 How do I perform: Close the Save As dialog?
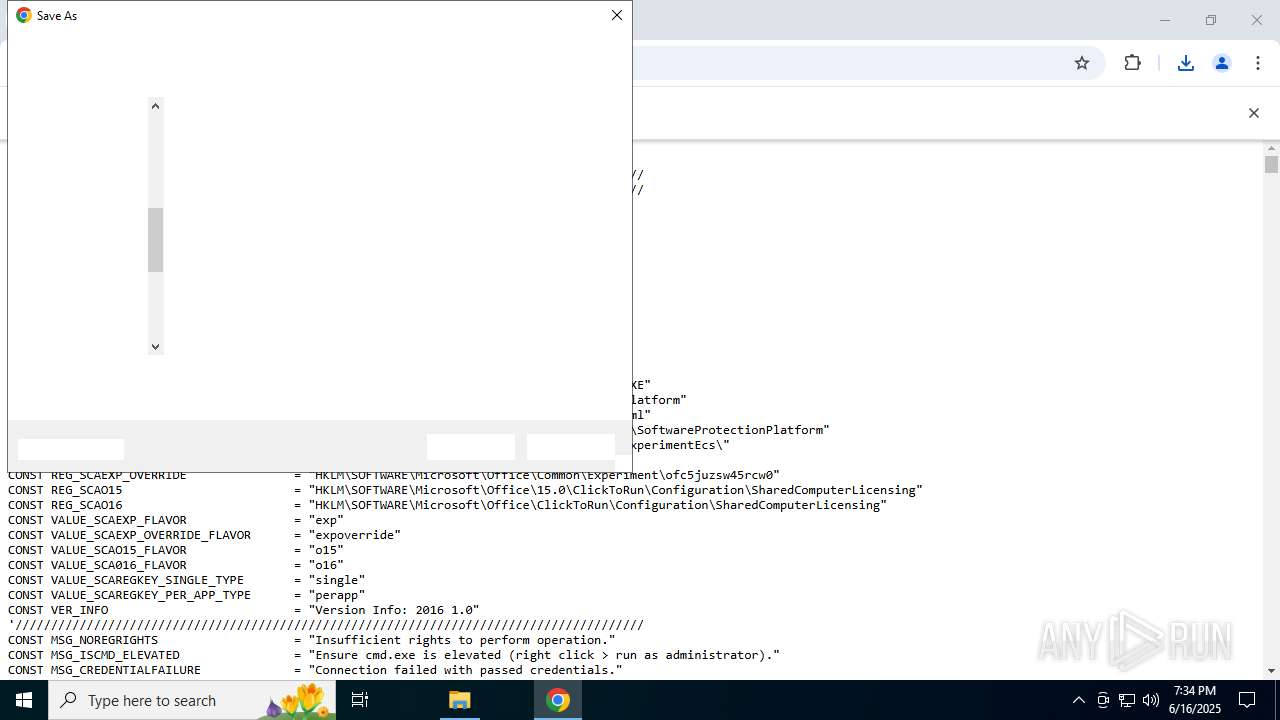click(x=617, y=15)
